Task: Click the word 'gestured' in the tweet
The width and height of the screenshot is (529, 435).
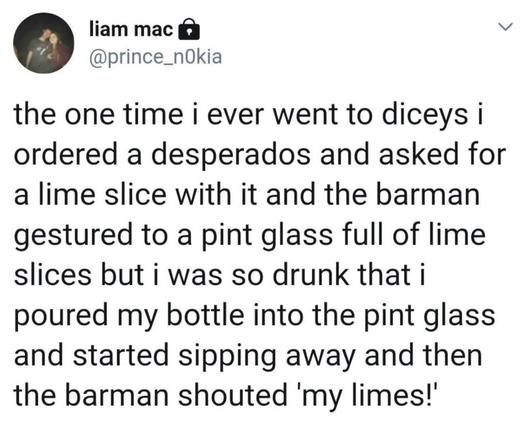Action: click(x=74, y=235)
